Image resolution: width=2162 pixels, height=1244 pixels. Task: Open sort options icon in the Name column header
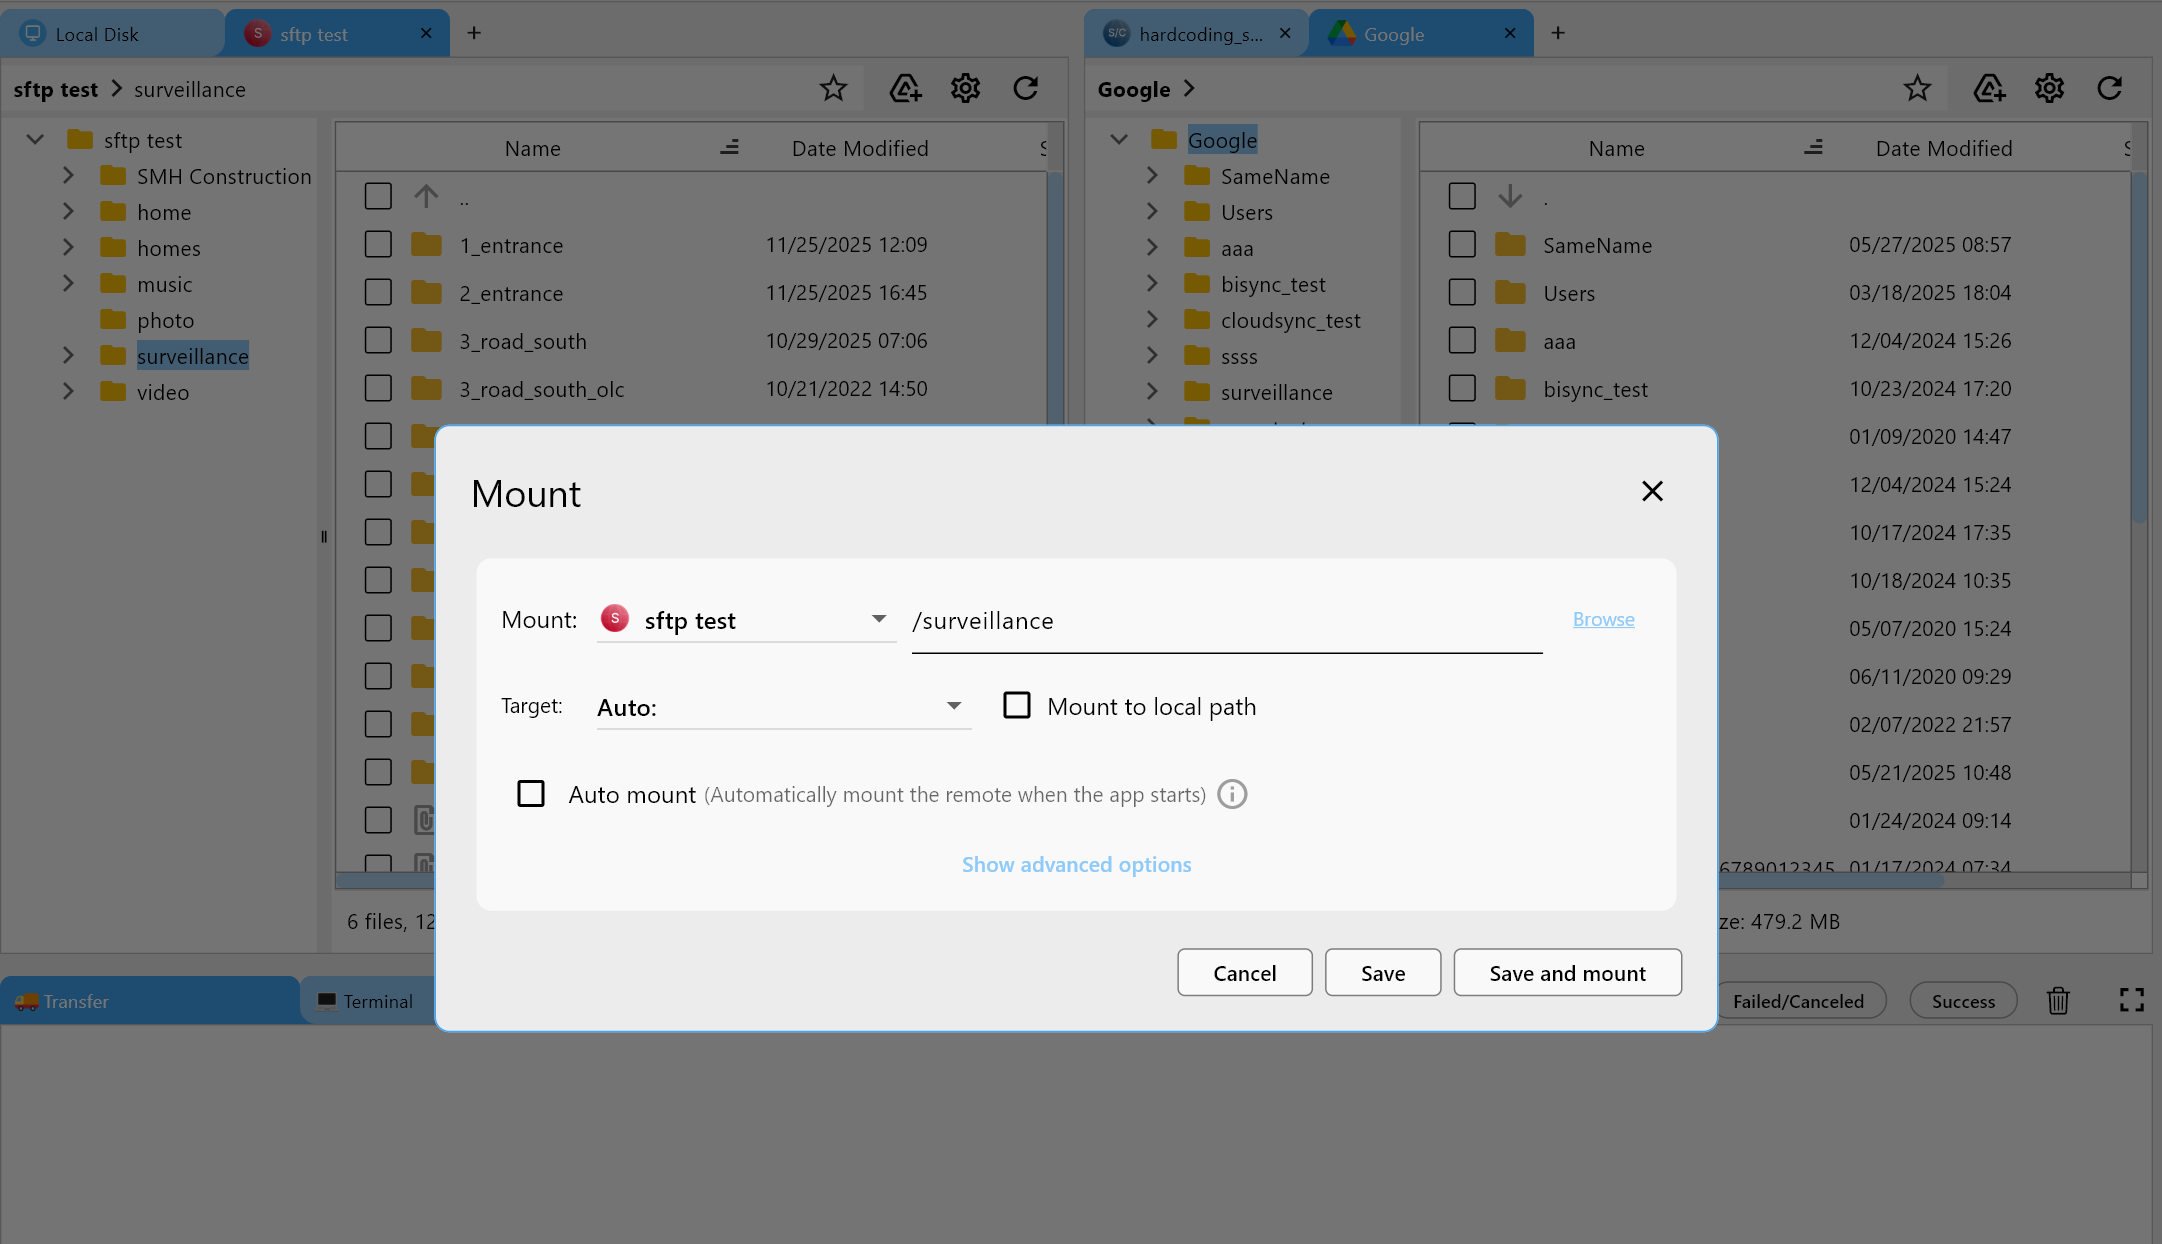(730, 147)
